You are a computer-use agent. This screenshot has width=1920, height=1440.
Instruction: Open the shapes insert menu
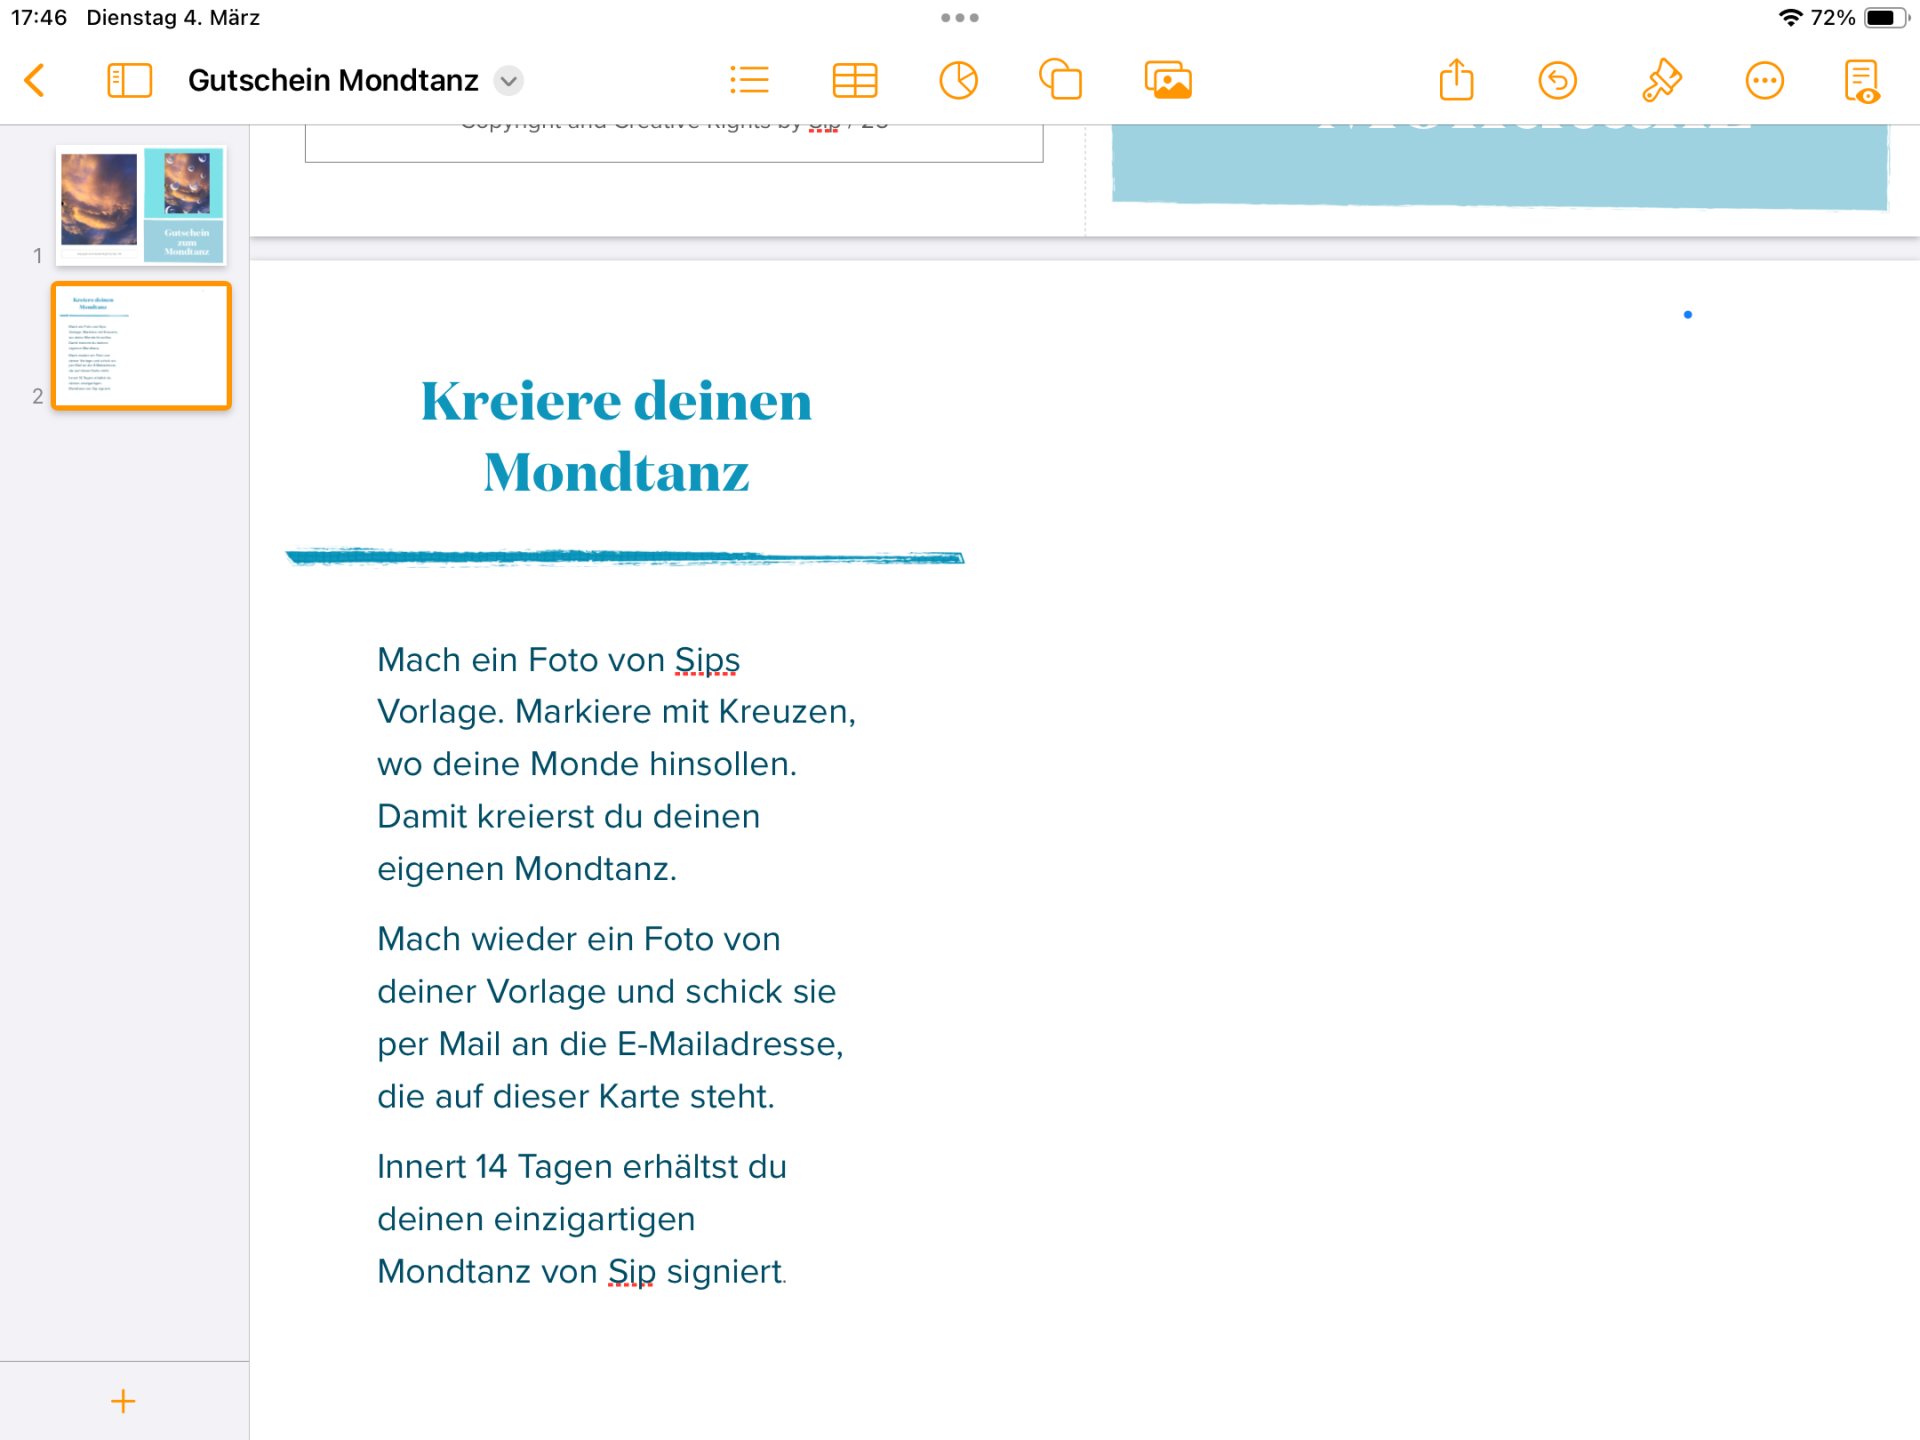tap(1061, 80)
